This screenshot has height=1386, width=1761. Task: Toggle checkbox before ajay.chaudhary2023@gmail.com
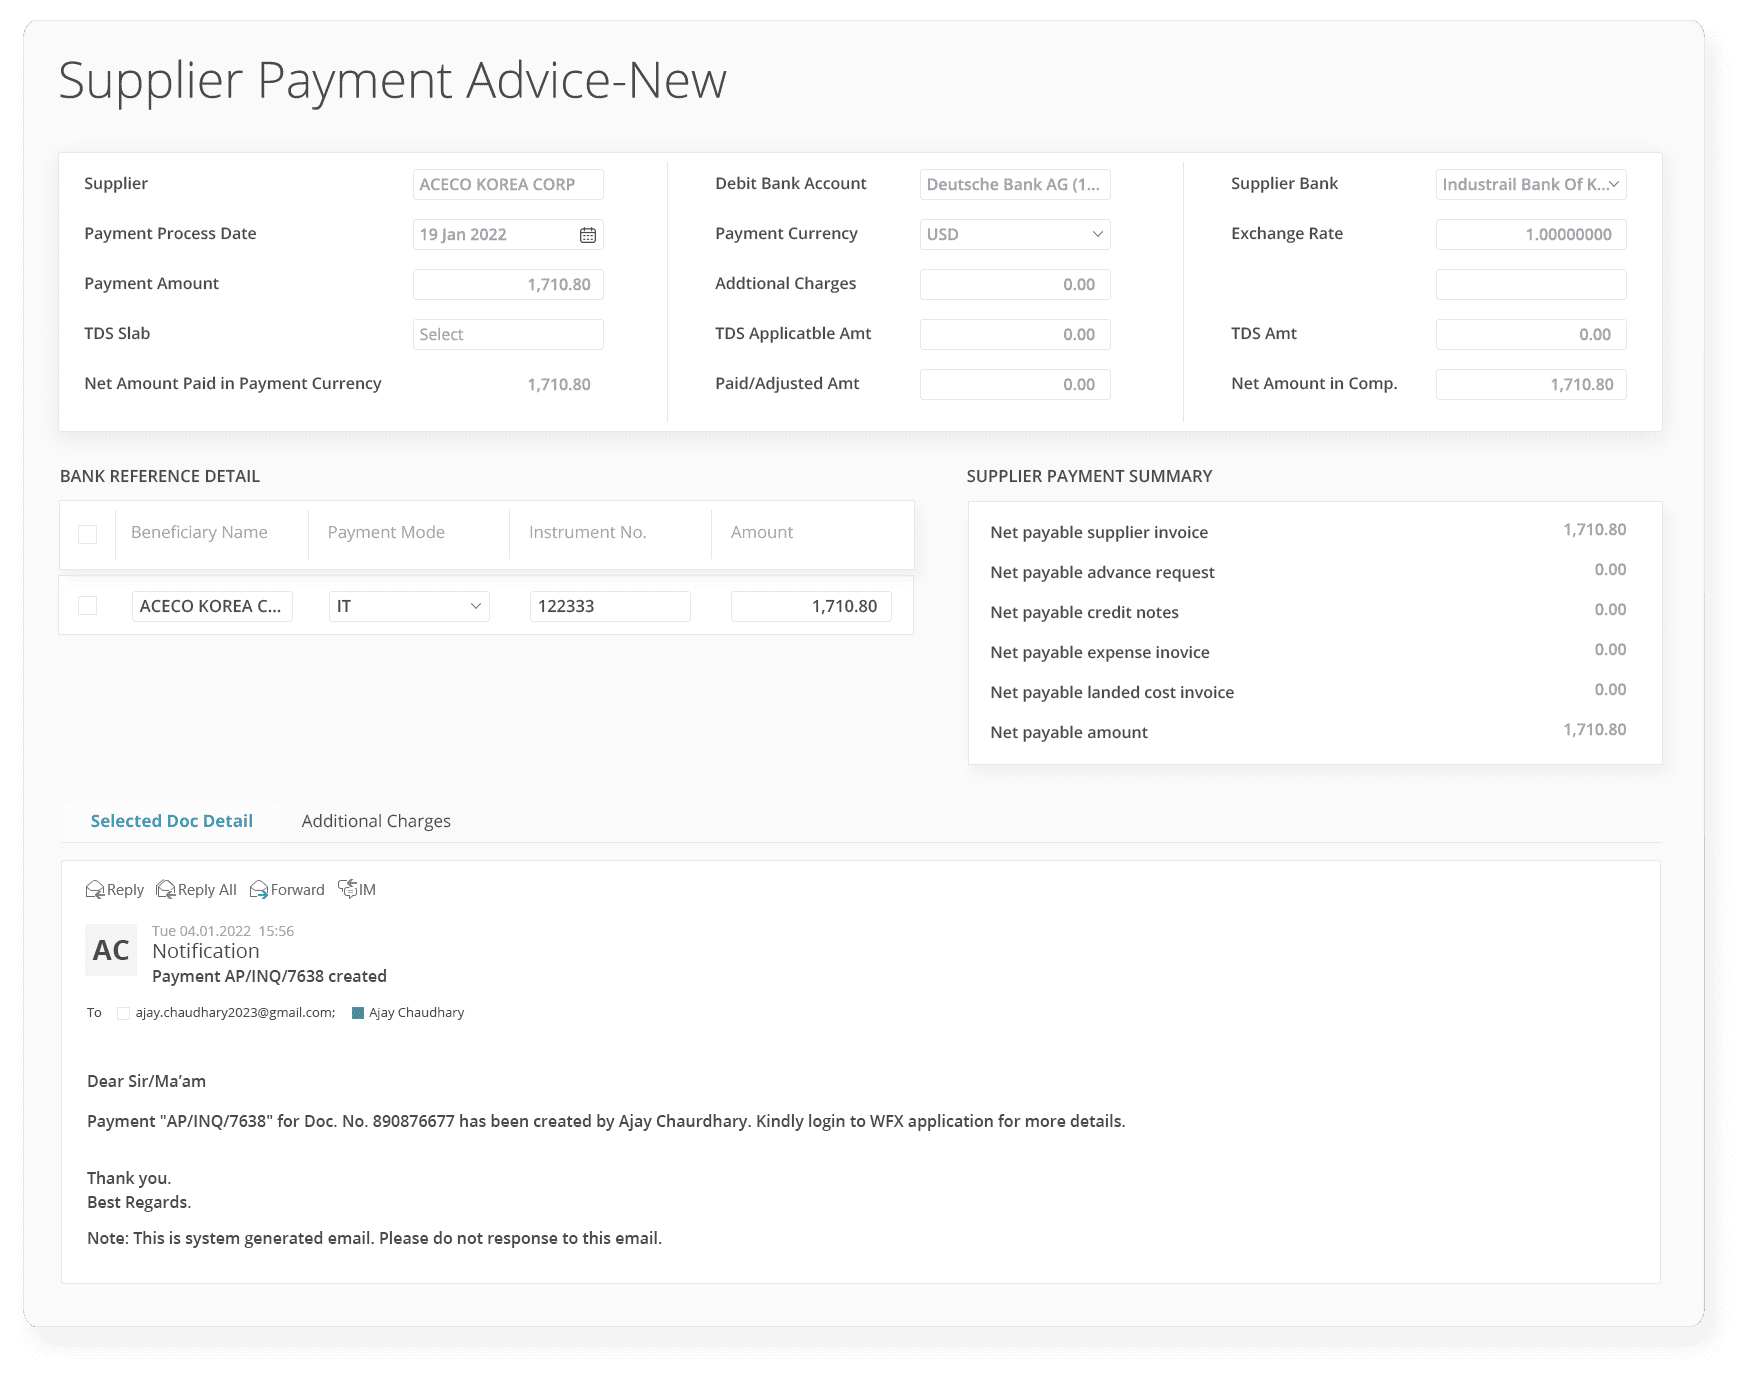(124, 1013)
